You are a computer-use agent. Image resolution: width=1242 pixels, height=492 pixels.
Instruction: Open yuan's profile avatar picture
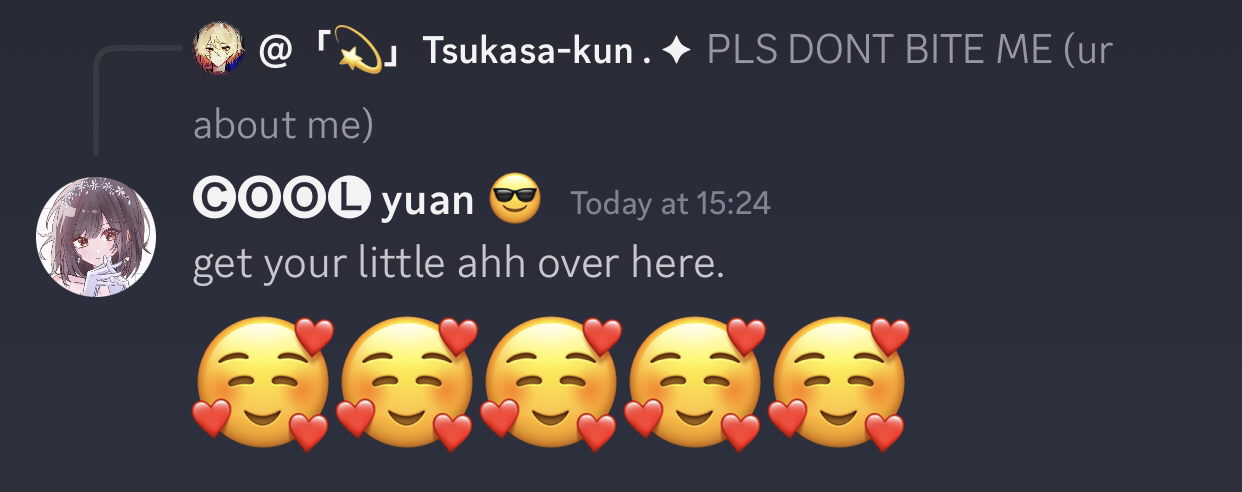click(96, 237)
